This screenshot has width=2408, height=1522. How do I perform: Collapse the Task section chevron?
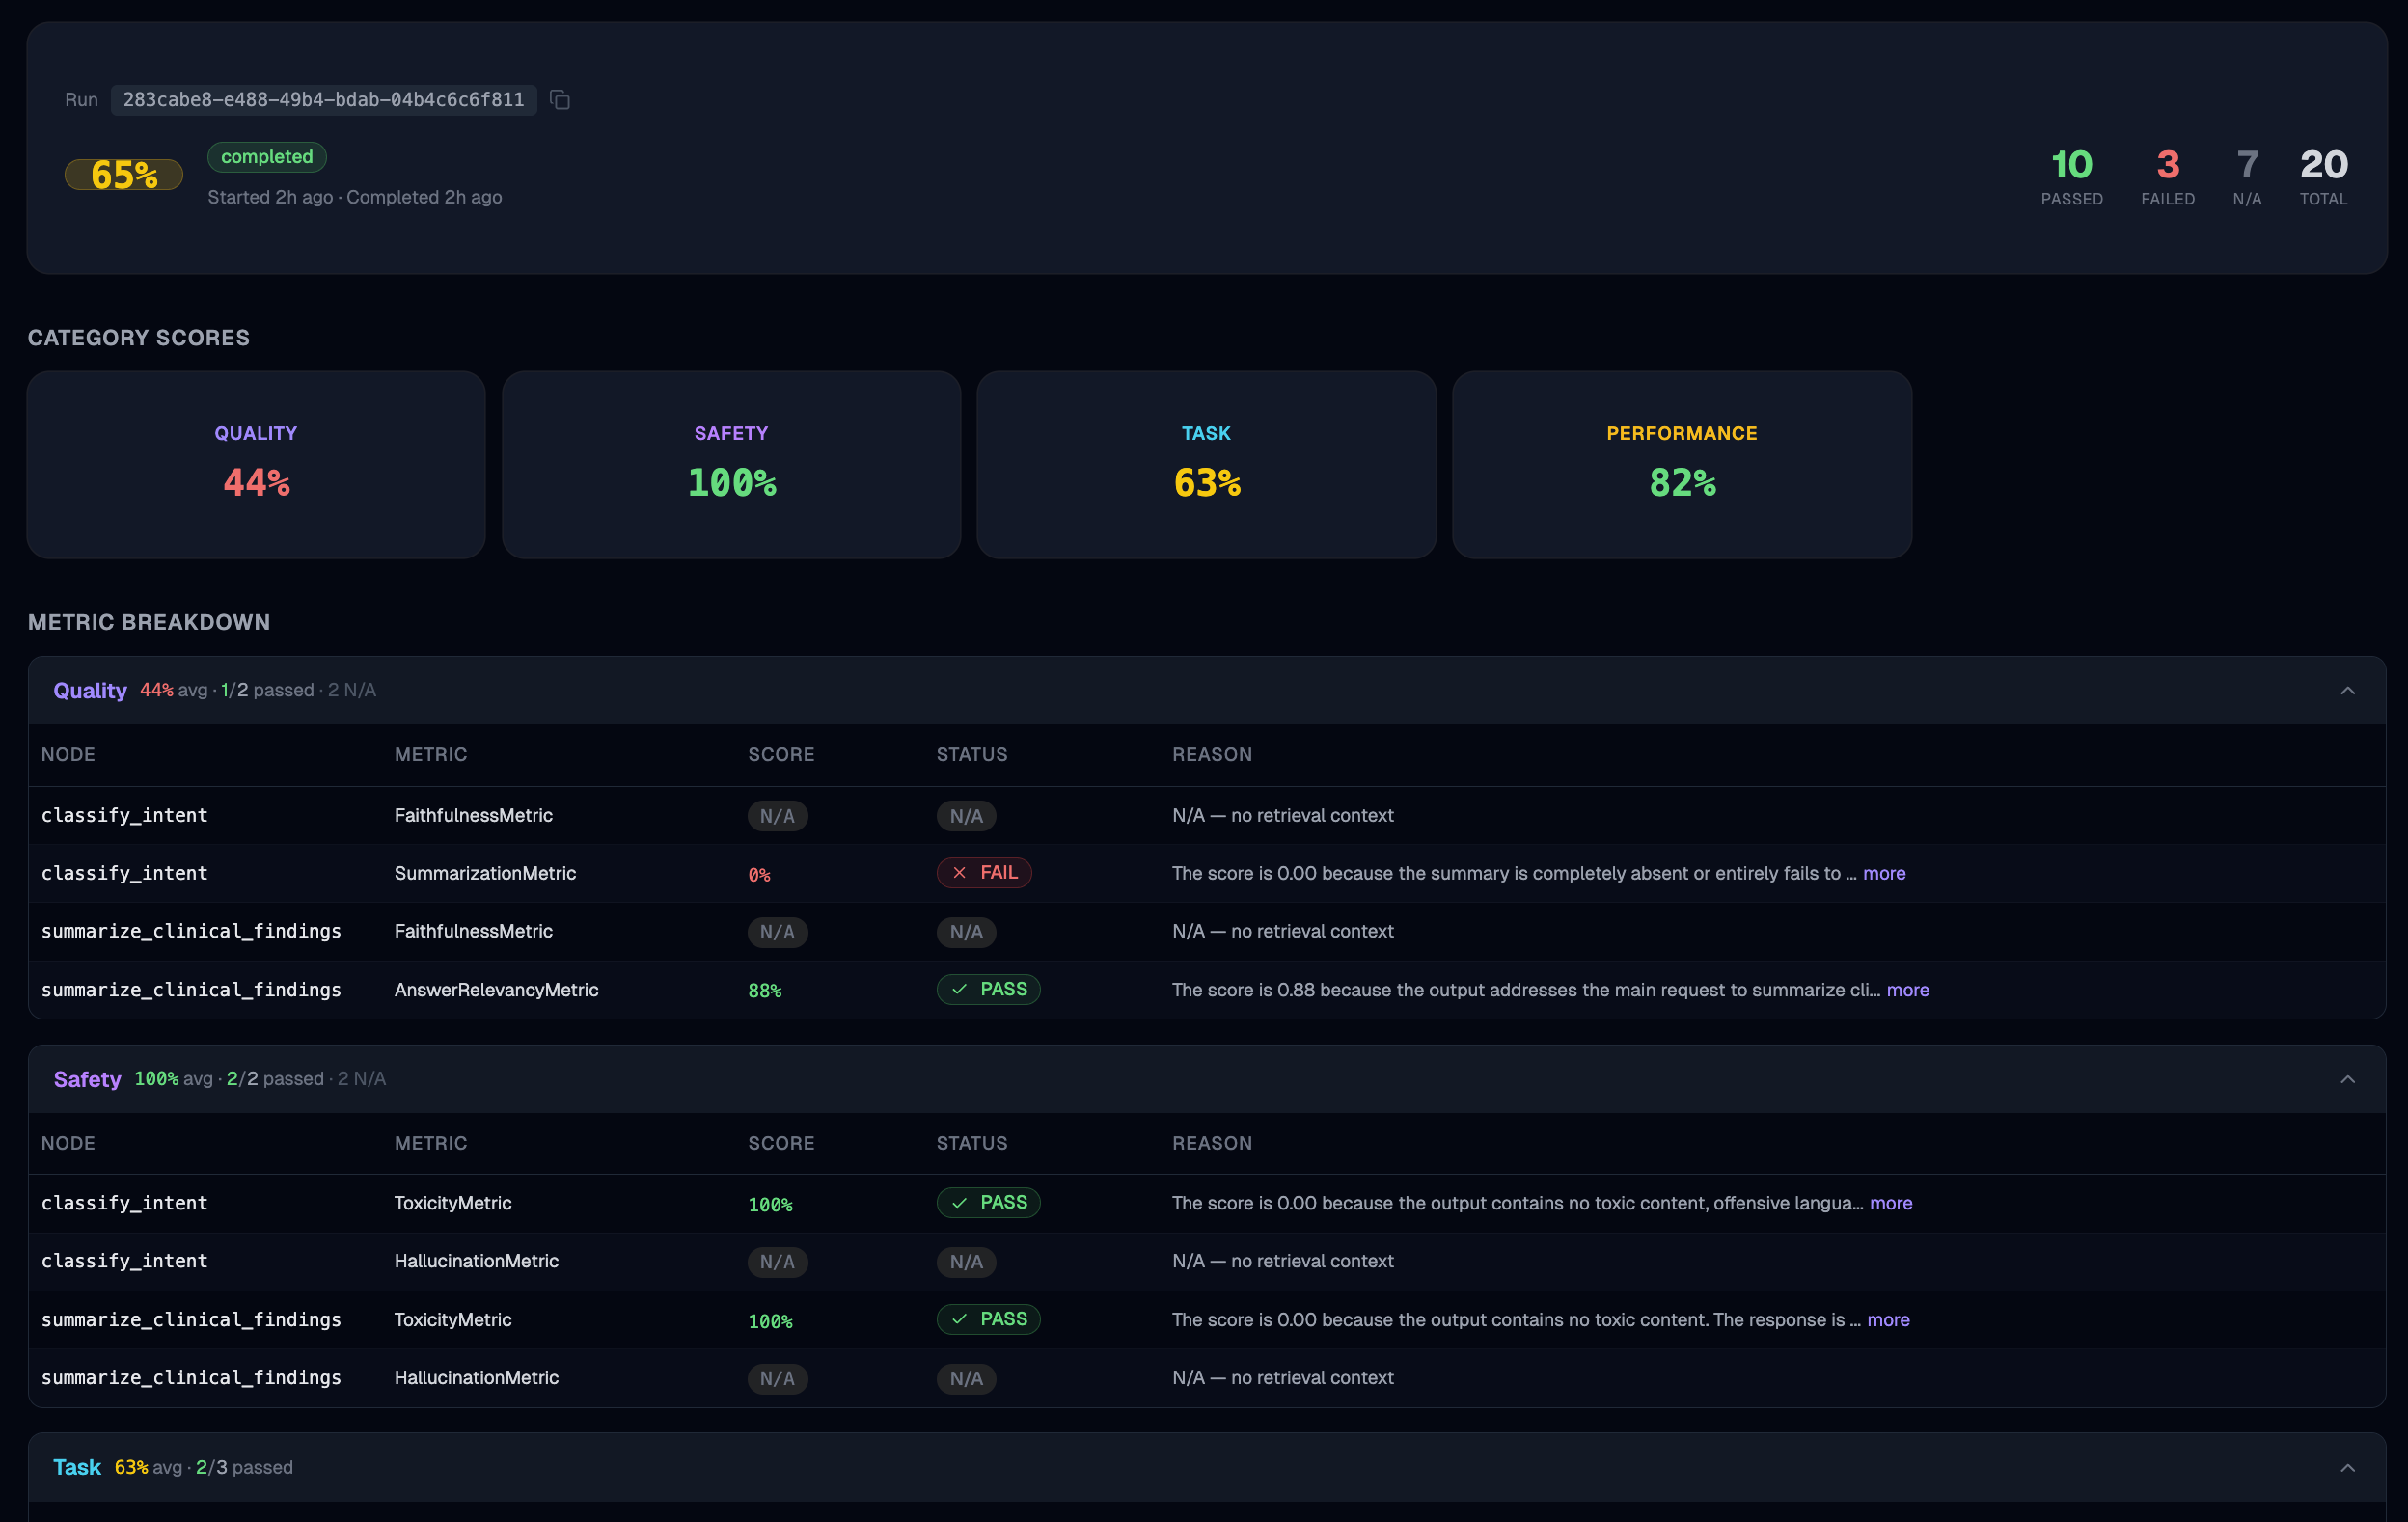(x=2347, y=1468)
